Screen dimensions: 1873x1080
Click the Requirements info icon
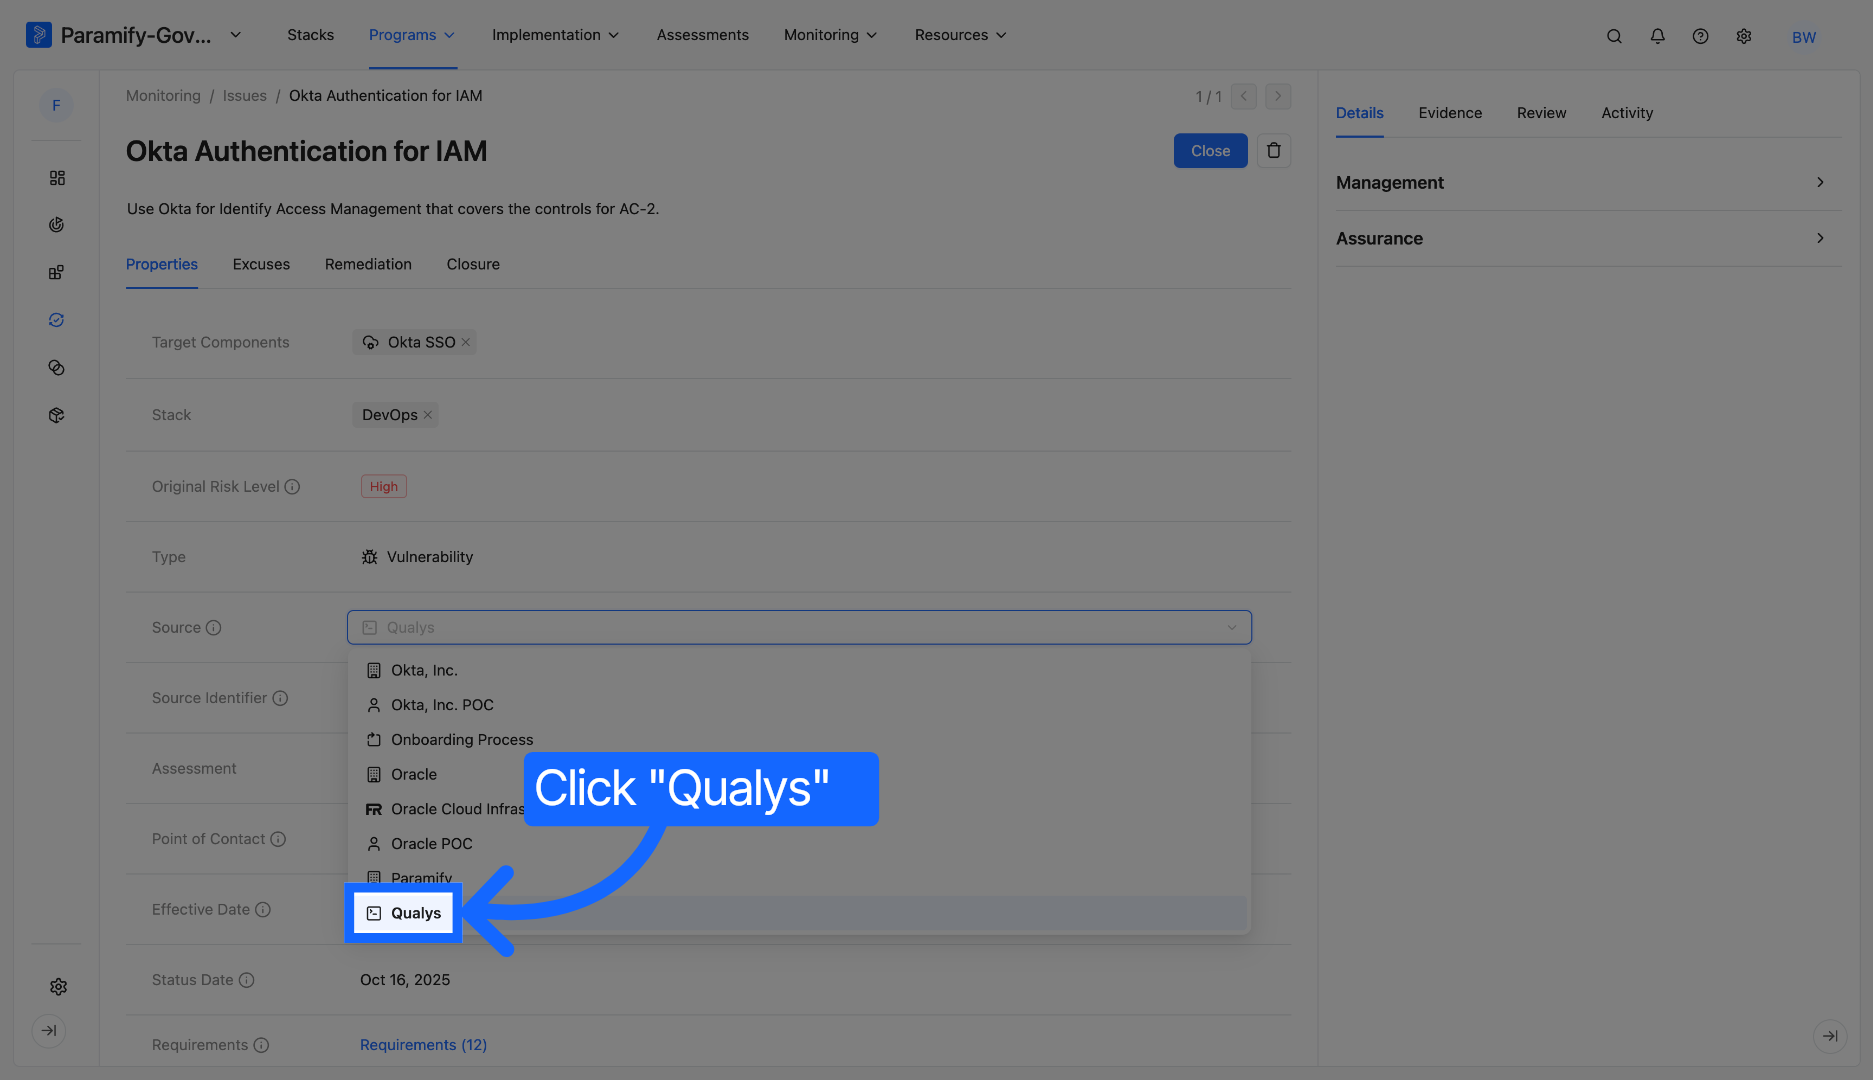coord(261,1045)
